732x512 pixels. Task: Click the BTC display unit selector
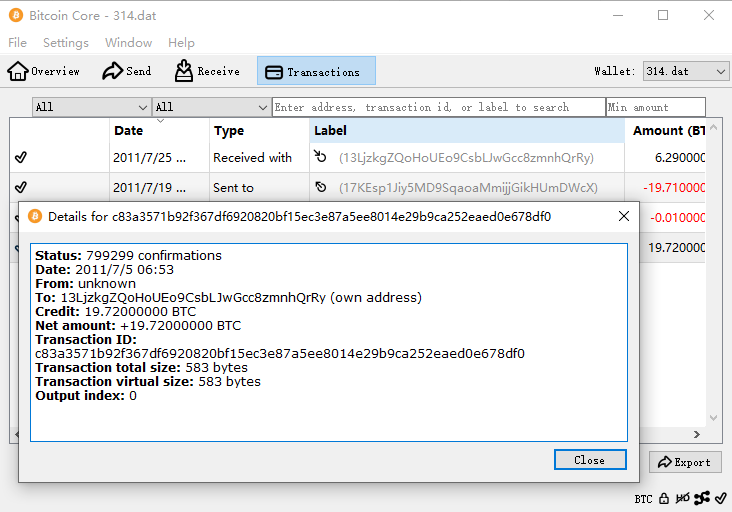click(x=643, y=498)
